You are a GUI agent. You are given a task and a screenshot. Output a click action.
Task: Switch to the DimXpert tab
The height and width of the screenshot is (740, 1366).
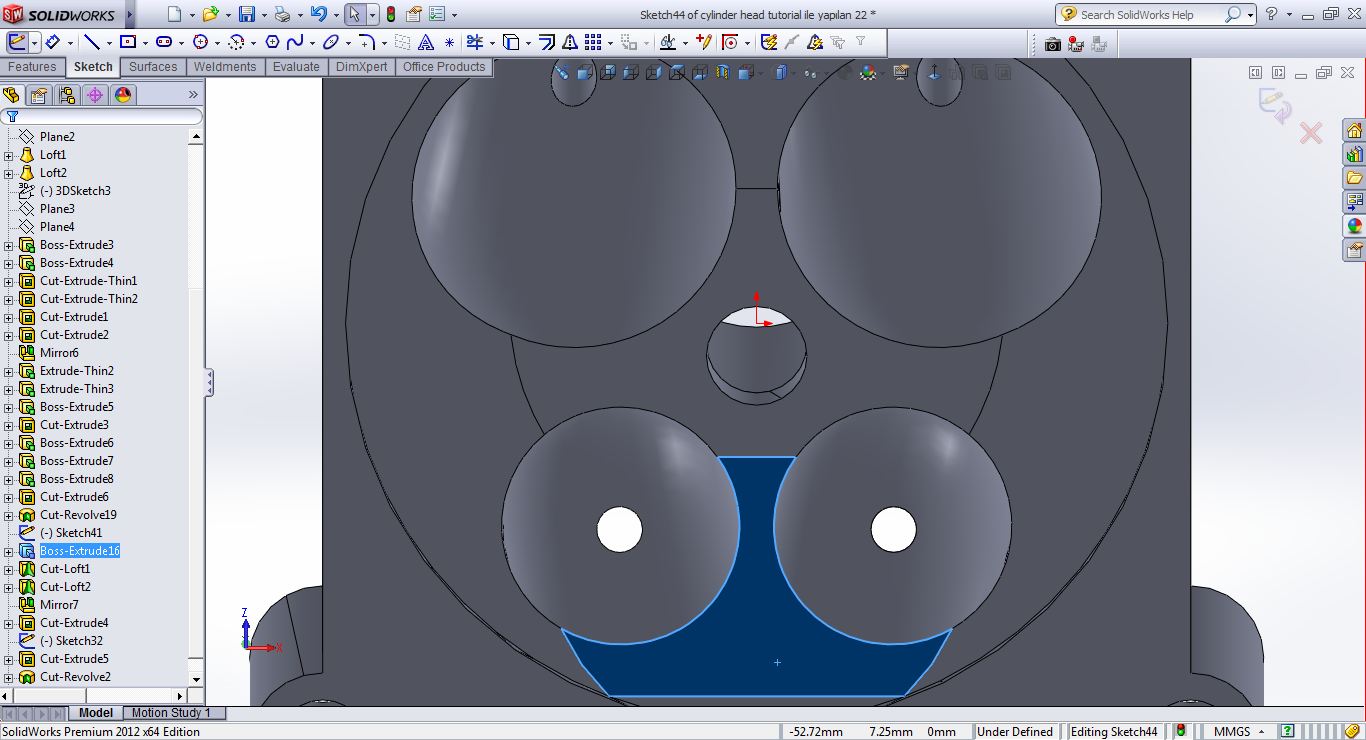point(361,67)
